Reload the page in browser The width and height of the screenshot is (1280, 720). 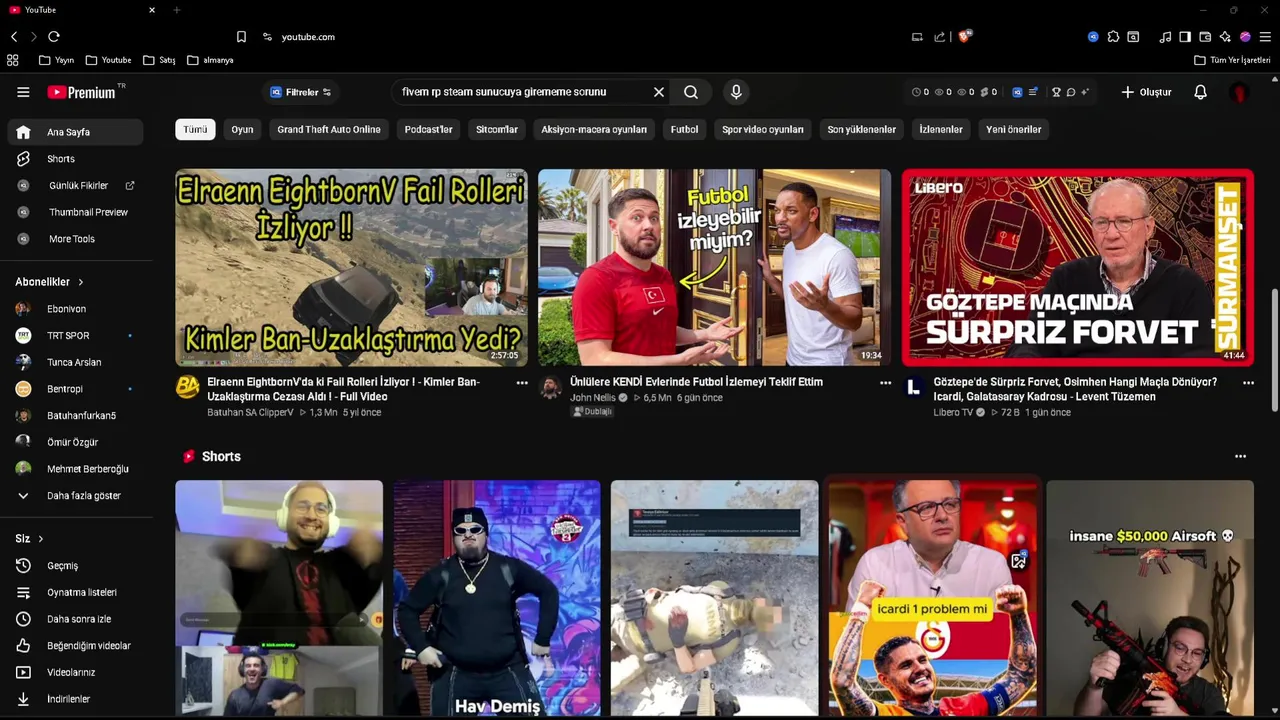pyautogui.click(x=54, y=36)
